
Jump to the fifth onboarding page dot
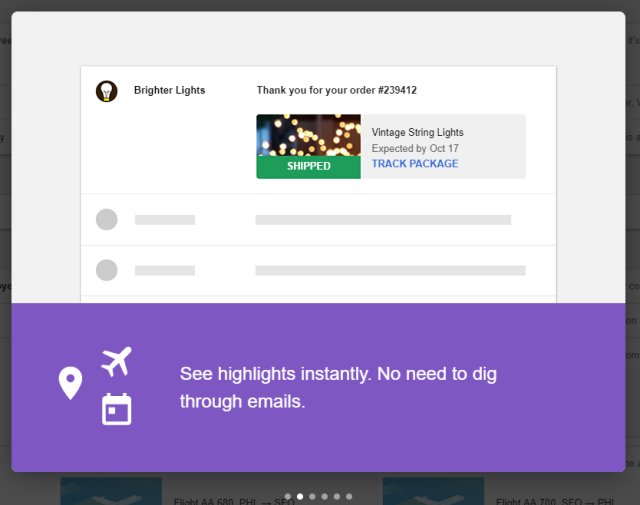click(x=336, y=496)
